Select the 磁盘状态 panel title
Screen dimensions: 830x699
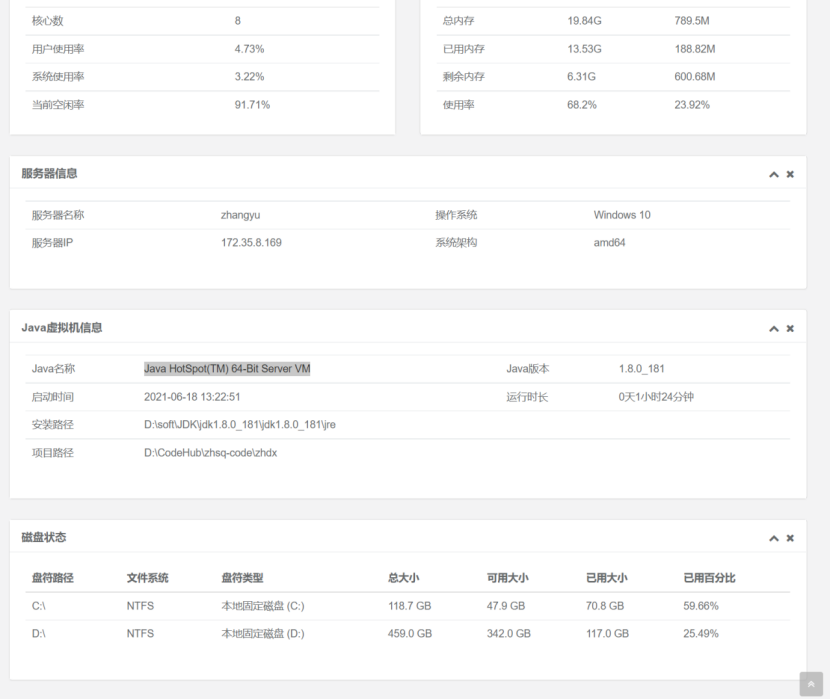[44, 537]
